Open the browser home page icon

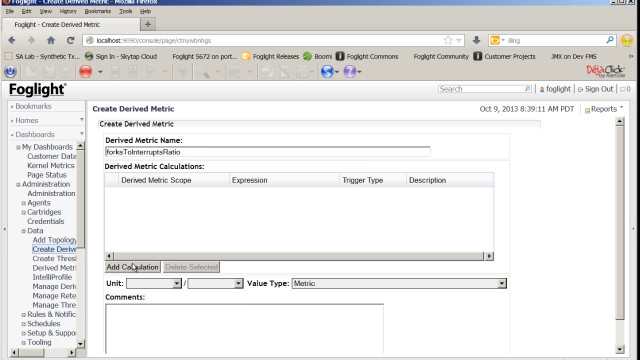51,40
